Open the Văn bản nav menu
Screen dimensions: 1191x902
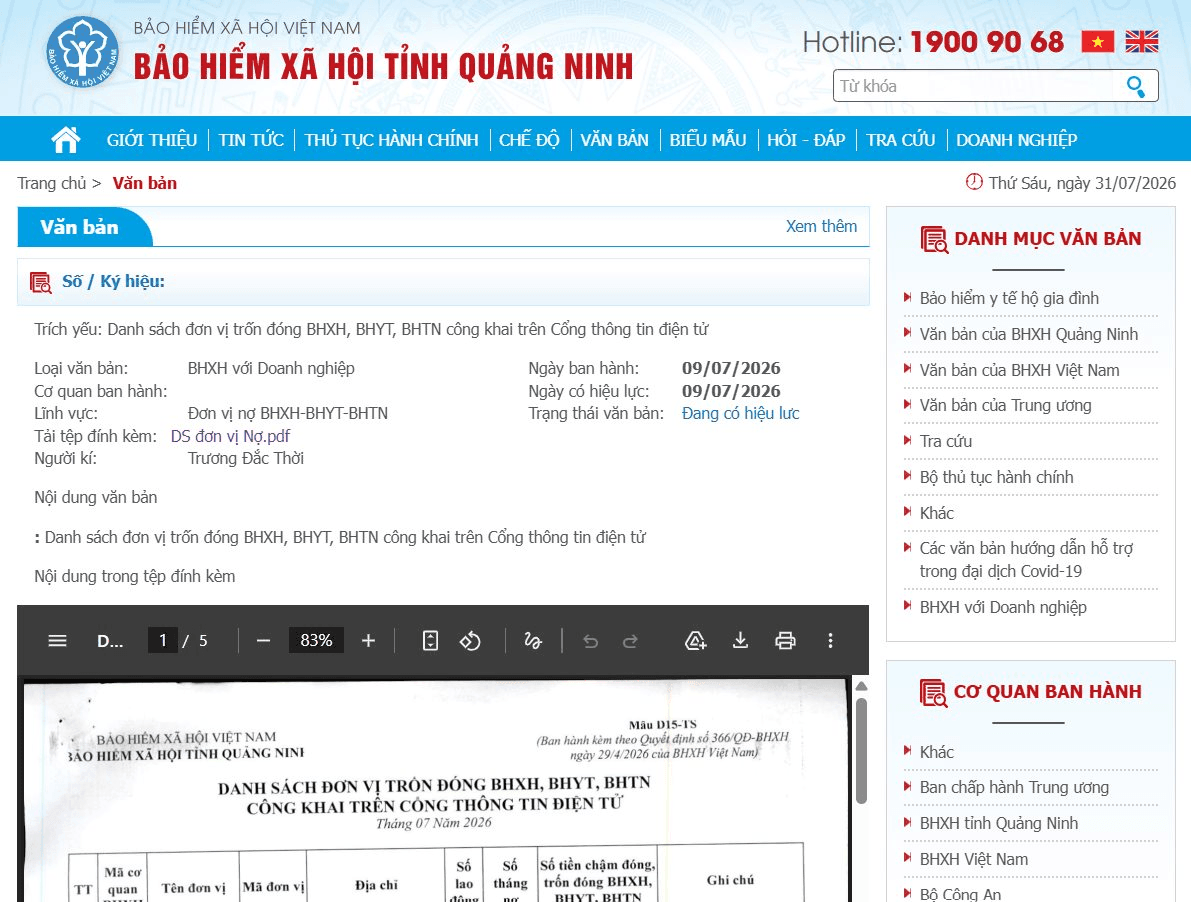click(x=614, y=140)
